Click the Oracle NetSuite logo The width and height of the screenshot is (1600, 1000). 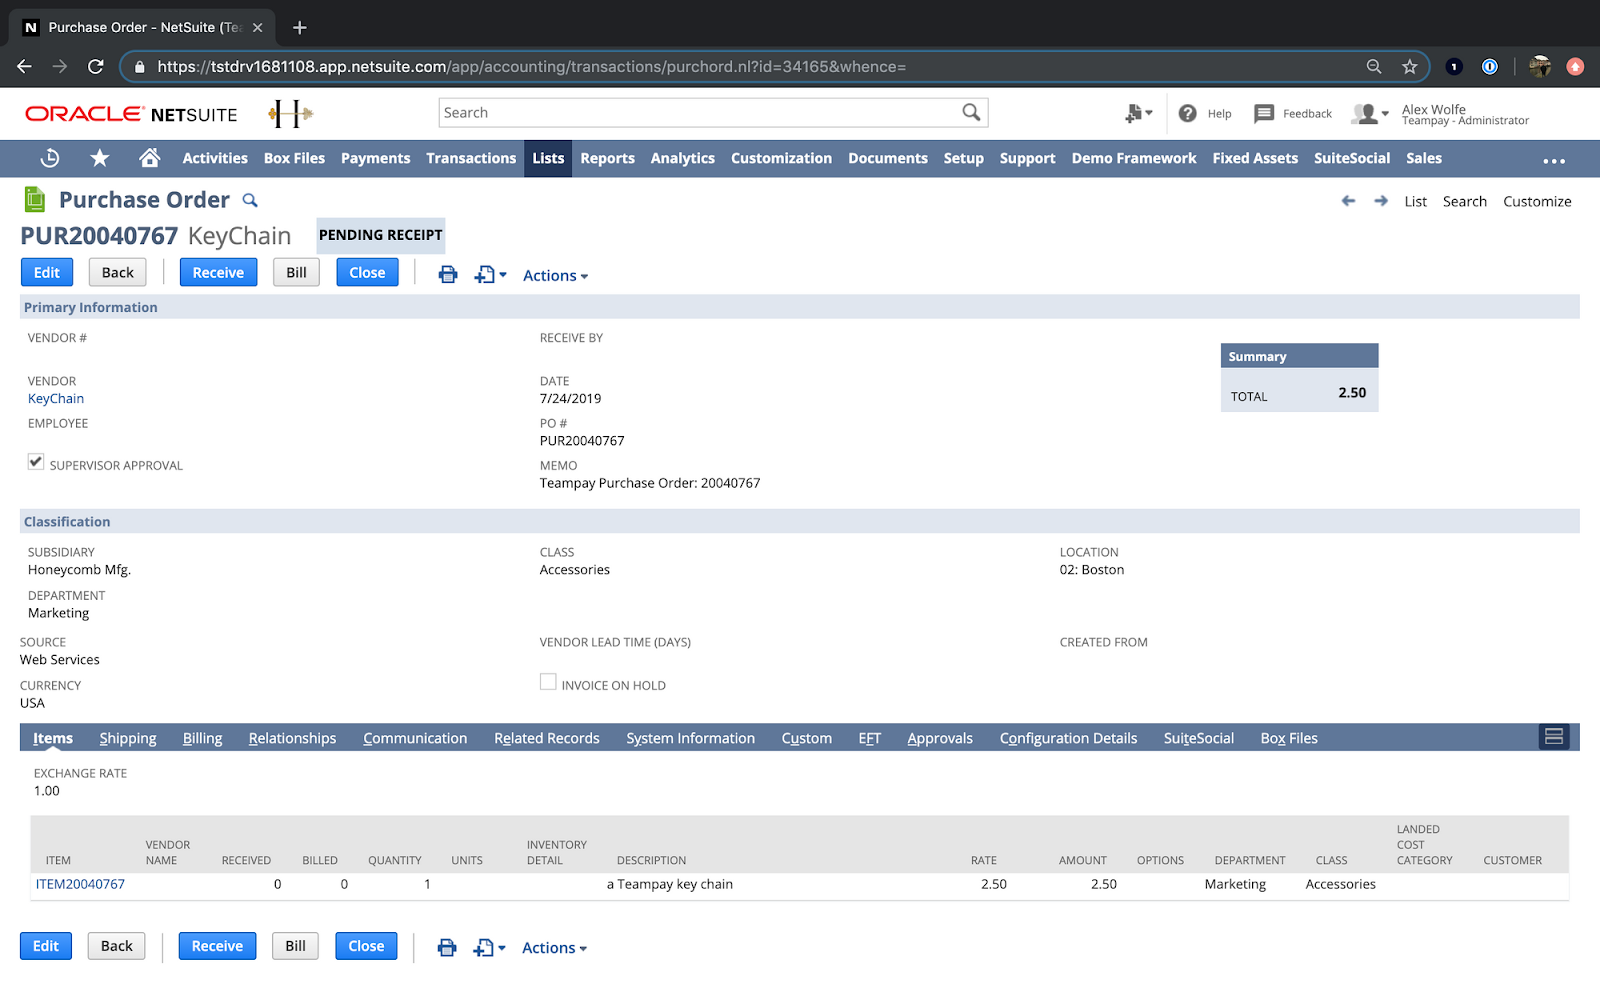click(x=131, y=114)
